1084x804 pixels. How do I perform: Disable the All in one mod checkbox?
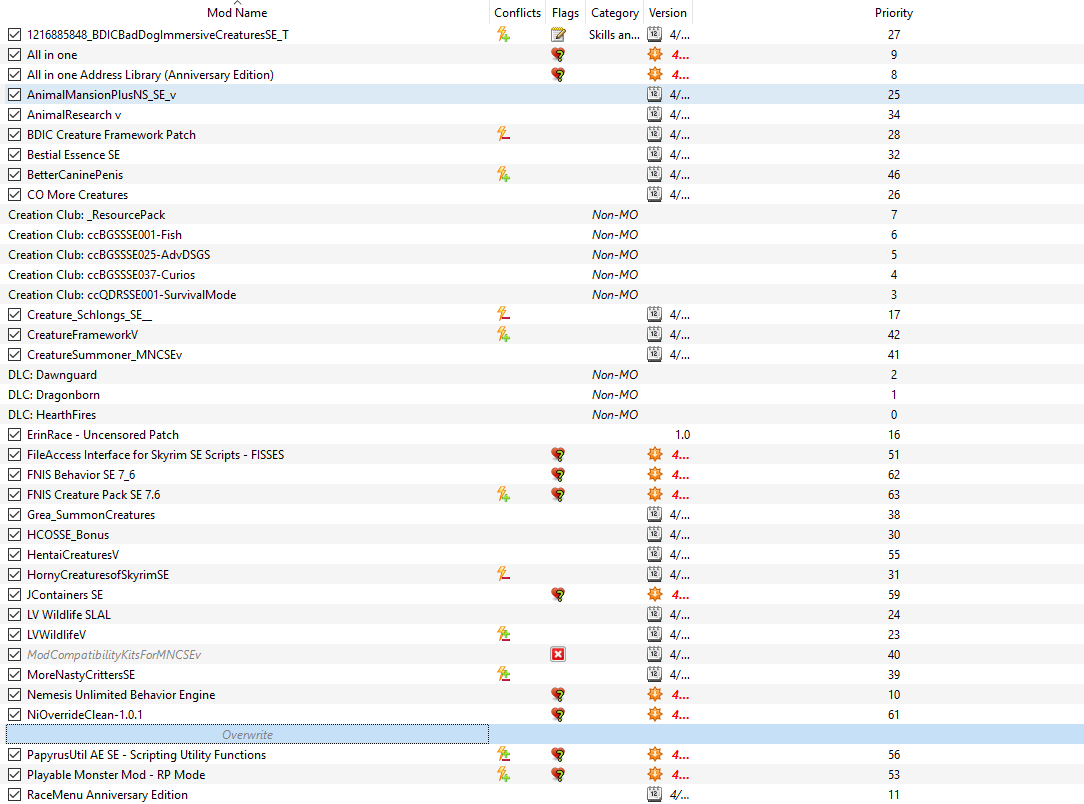click(15, 55)
